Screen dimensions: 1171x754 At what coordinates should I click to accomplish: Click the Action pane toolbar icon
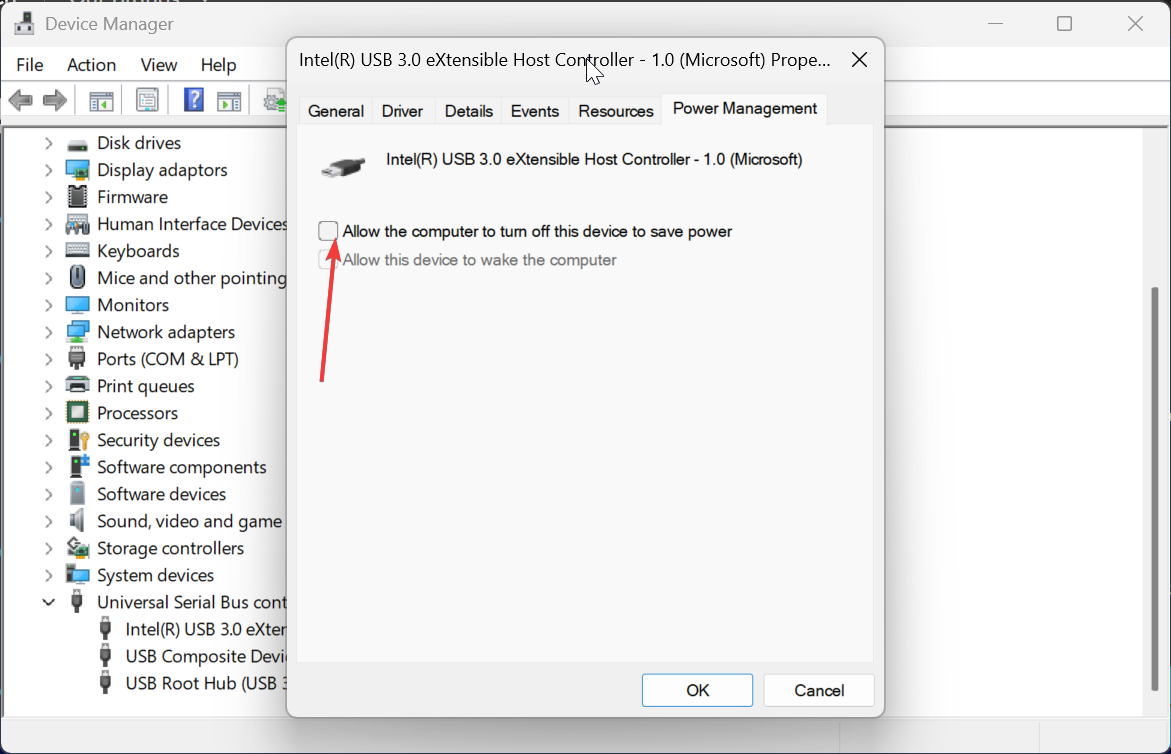pos(229,100)
